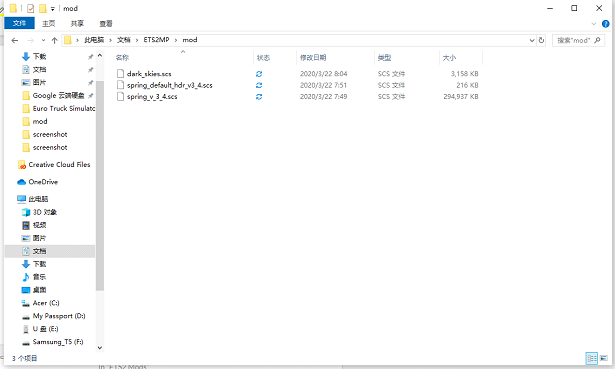
Task: Open 视频 under This PC
Action: tap(39, 225)
